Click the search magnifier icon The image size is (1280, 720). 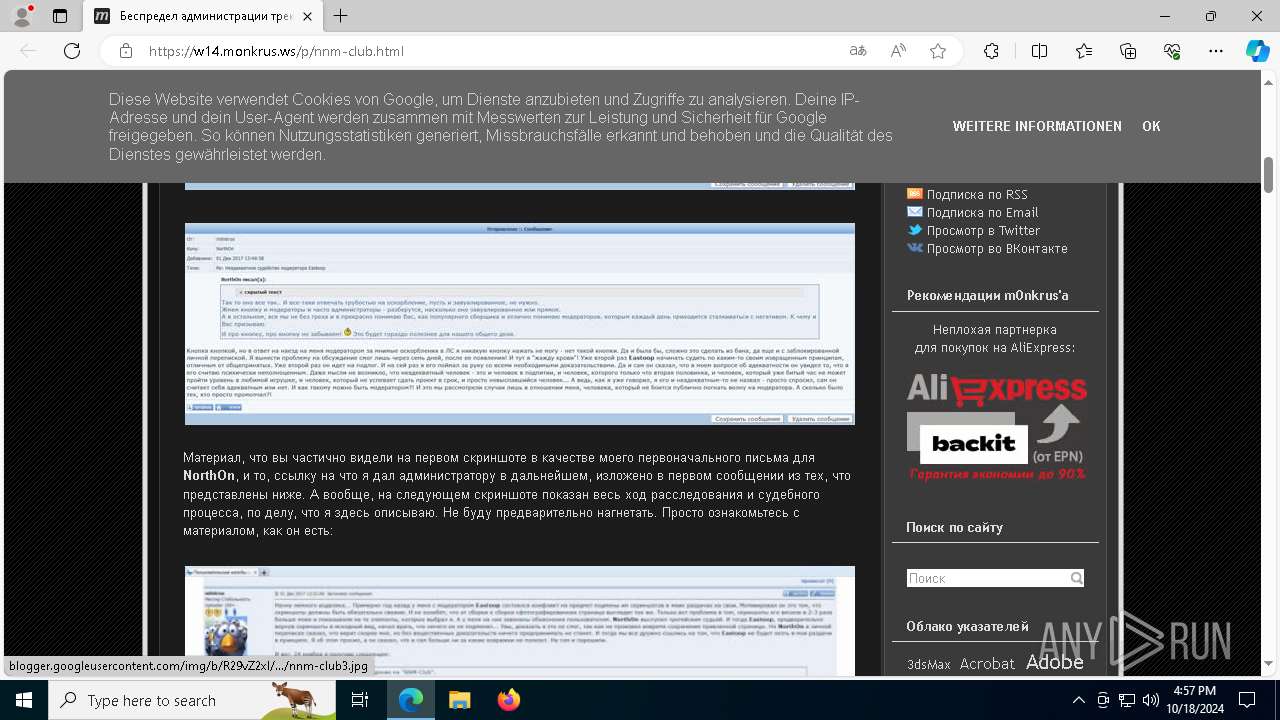click(x=1076, y=578)
